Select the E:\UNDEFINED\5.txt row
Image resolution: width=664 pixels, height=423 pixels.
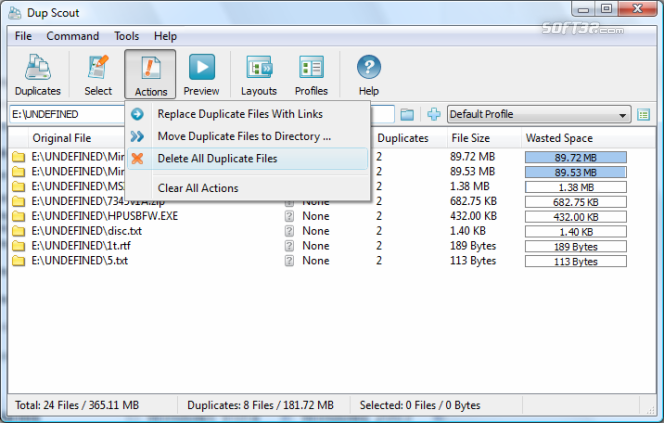click(x=332, y=260)
